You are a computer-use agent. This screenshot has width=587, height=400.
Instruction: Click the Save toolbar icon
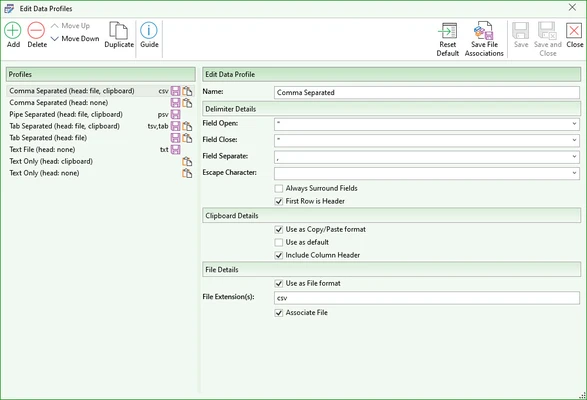coord(521,31)
